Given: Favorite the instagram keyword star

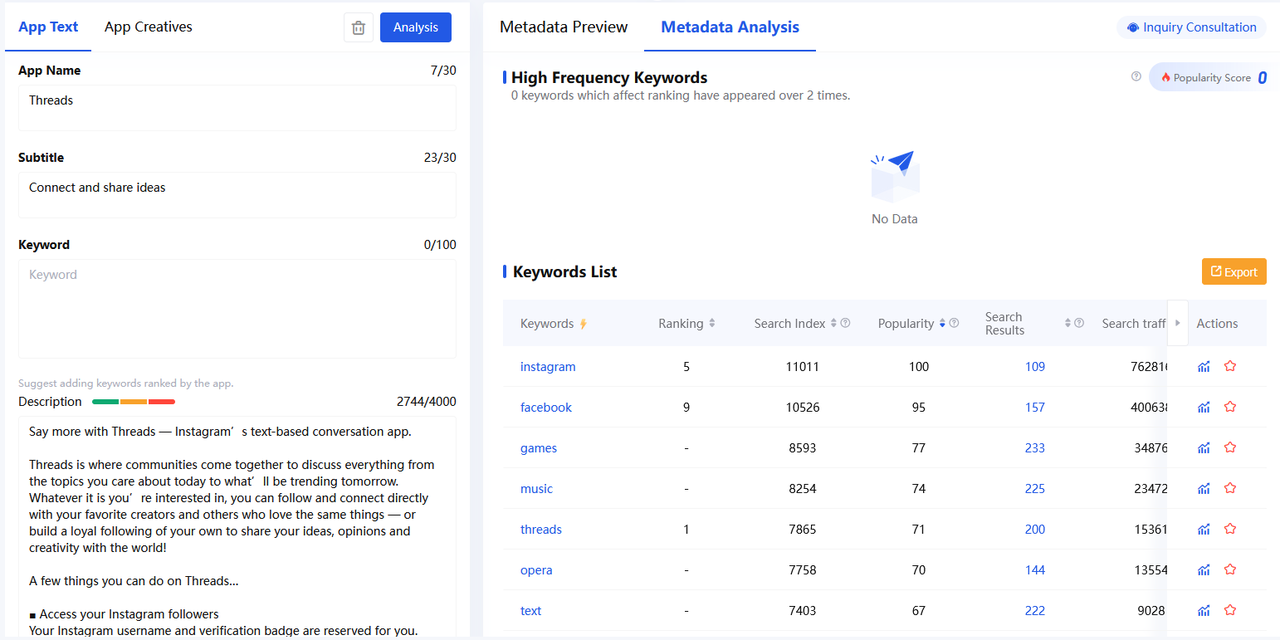Looking at the screenshot, I should pyautogui.click(x=1230, y=367).
